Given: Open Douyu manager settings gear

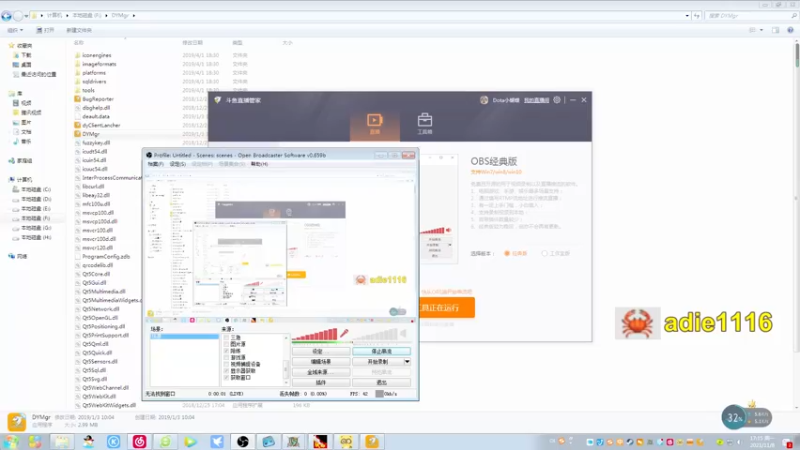Looking at the screenshot, I should tap(557, 100).
